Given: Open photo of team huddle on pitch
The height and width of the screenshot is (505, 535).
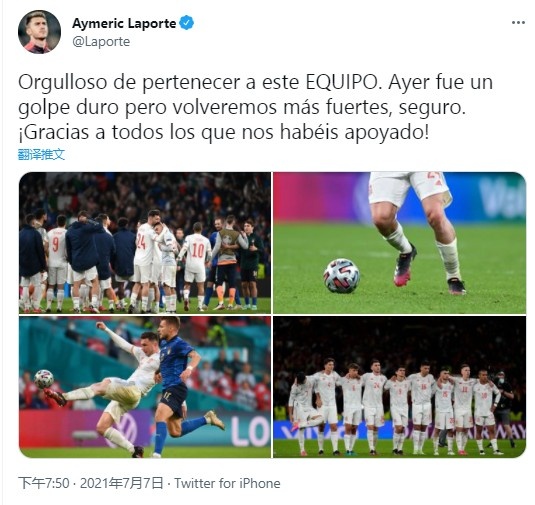Looking at the screenshot, I should 145,243.
